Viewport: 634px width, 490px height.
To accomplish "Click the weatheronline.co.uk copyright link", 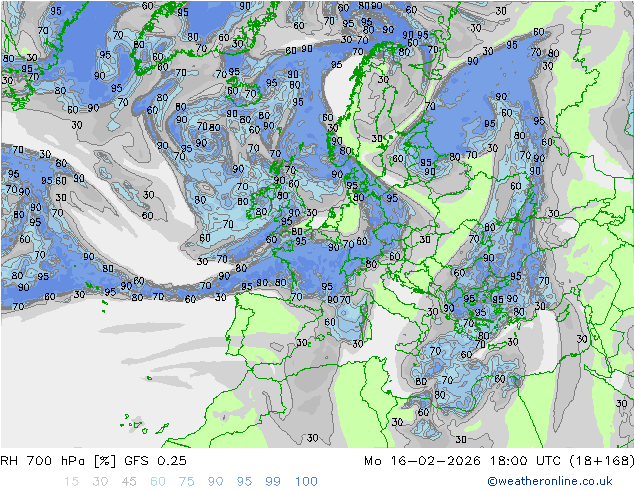I will pyautogui.click(x=550, y=481).
